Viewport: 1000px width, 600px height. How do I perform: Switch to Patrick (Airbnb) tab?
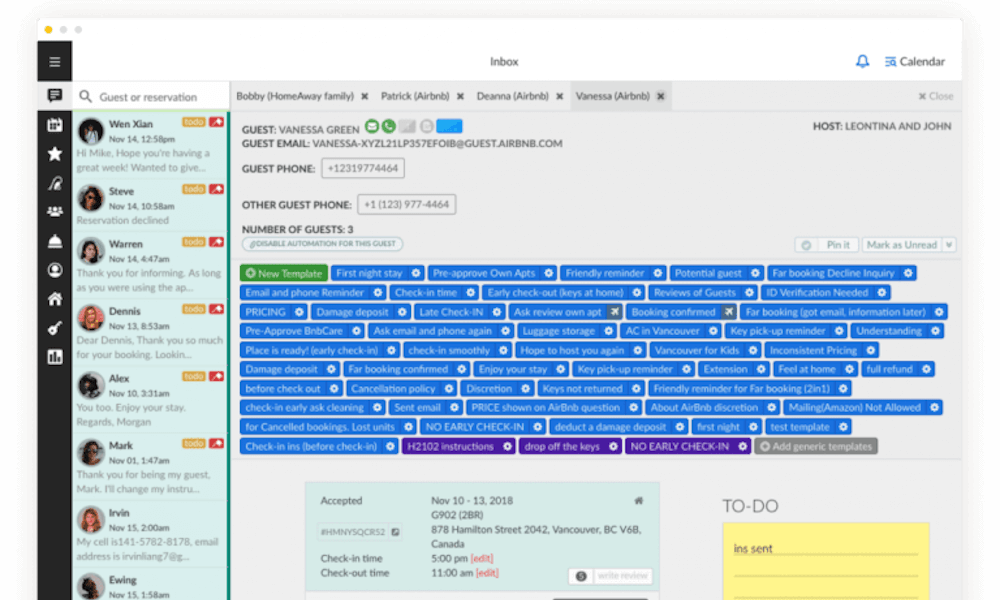pos(415,96)
